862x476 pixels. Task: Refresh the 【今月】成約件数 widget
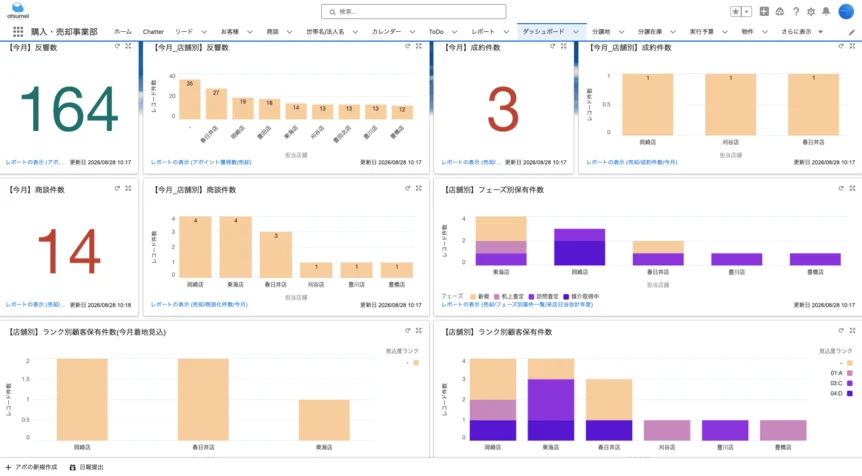coord(552,47)
